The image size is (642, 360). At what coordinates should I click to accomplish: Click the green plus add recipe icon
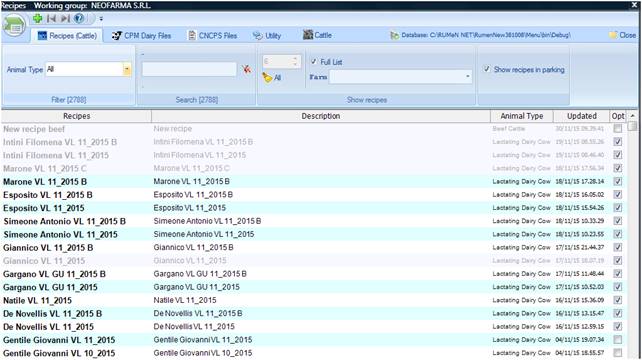tap(38, 18)
